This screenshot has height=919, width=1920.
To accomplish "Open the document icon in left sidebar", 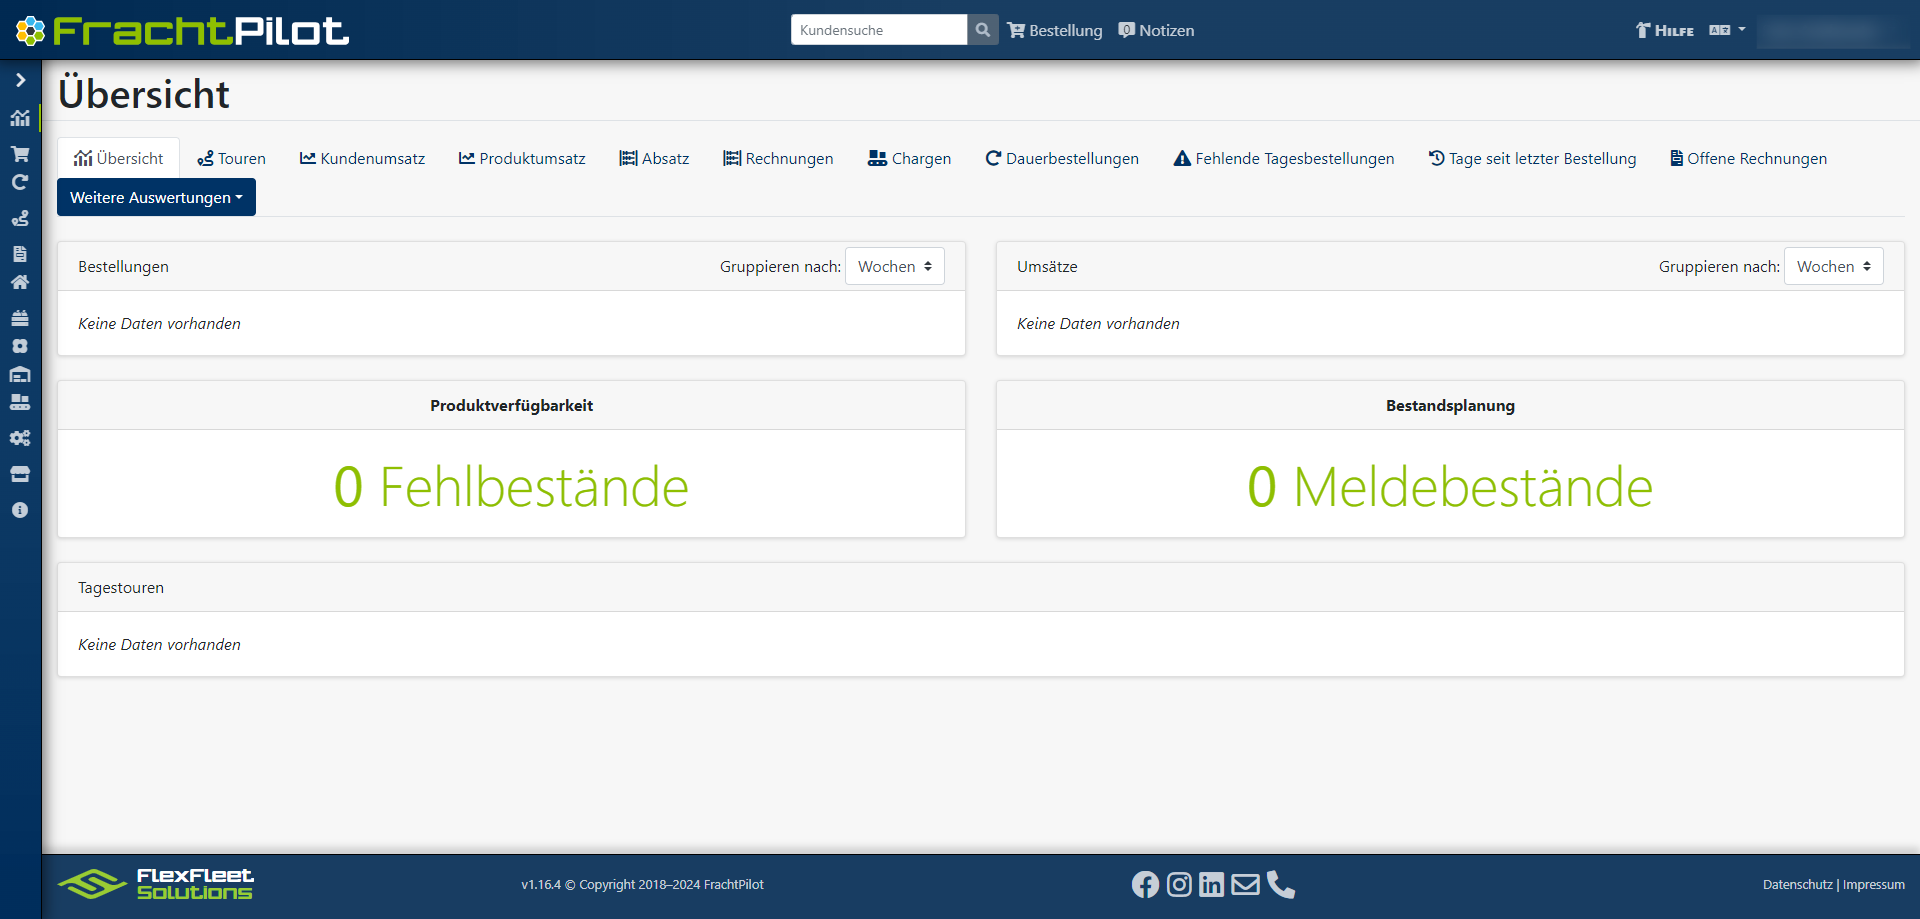I will tap(20, 254).
